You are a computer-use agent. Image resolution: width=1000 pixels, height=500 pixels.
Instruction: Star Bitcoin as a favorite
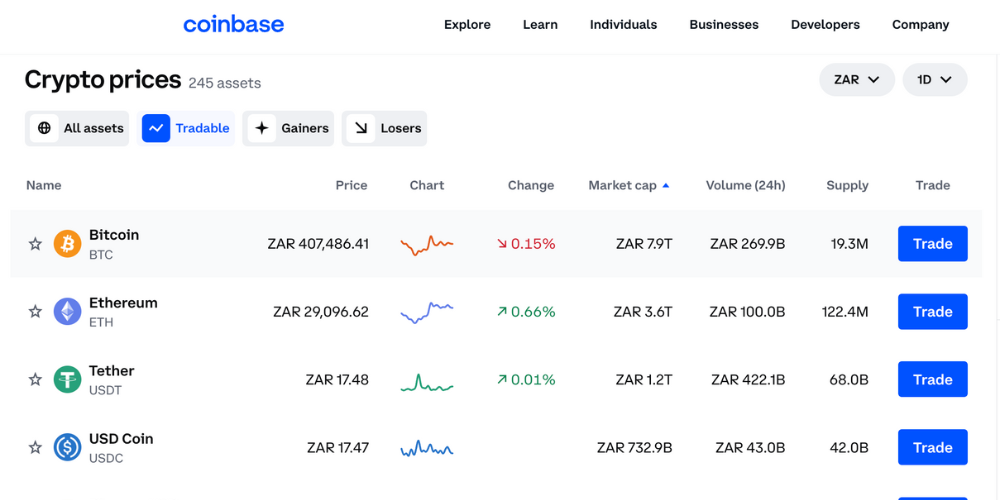pyautogui.click(x=35, y=244)
